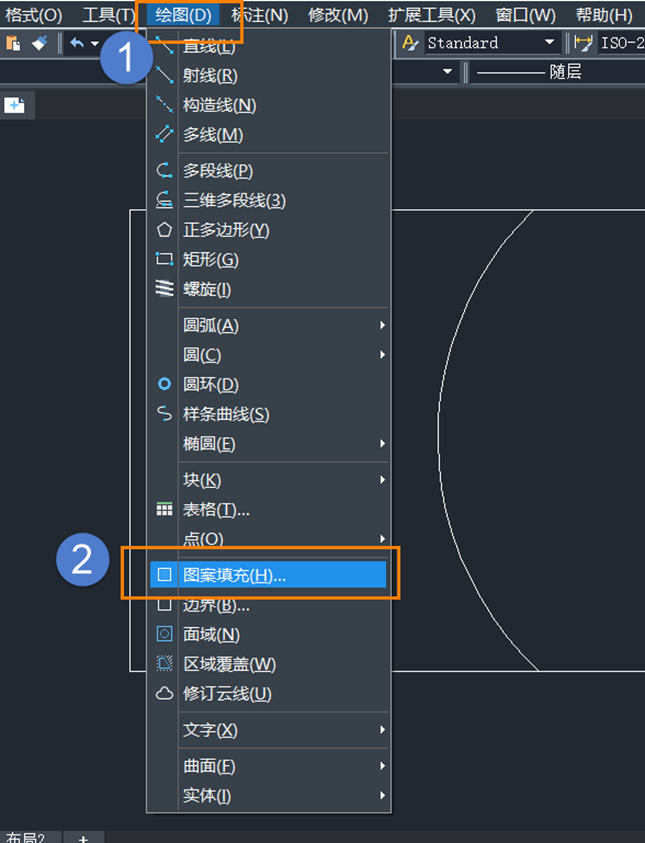Click the wipeout icon
The height and width of the screenshot is (843, 645).
[164, 664]
